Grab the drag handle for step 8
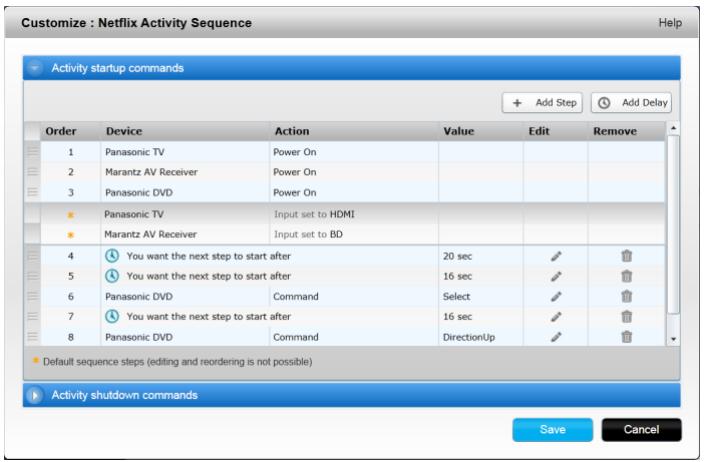 click(33, 337)
